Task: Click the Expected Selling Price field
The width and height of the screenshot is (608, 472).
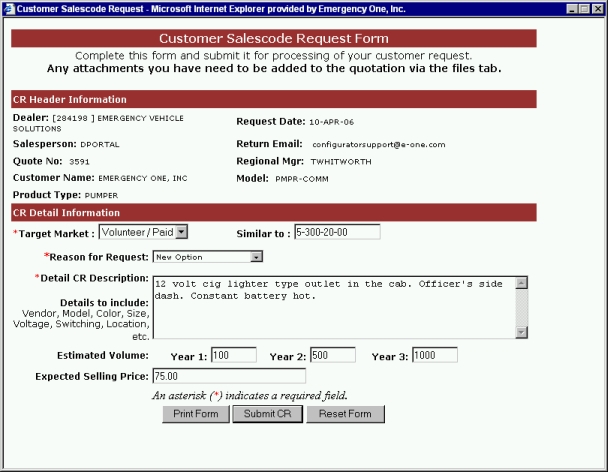Action: coord(229,376)
